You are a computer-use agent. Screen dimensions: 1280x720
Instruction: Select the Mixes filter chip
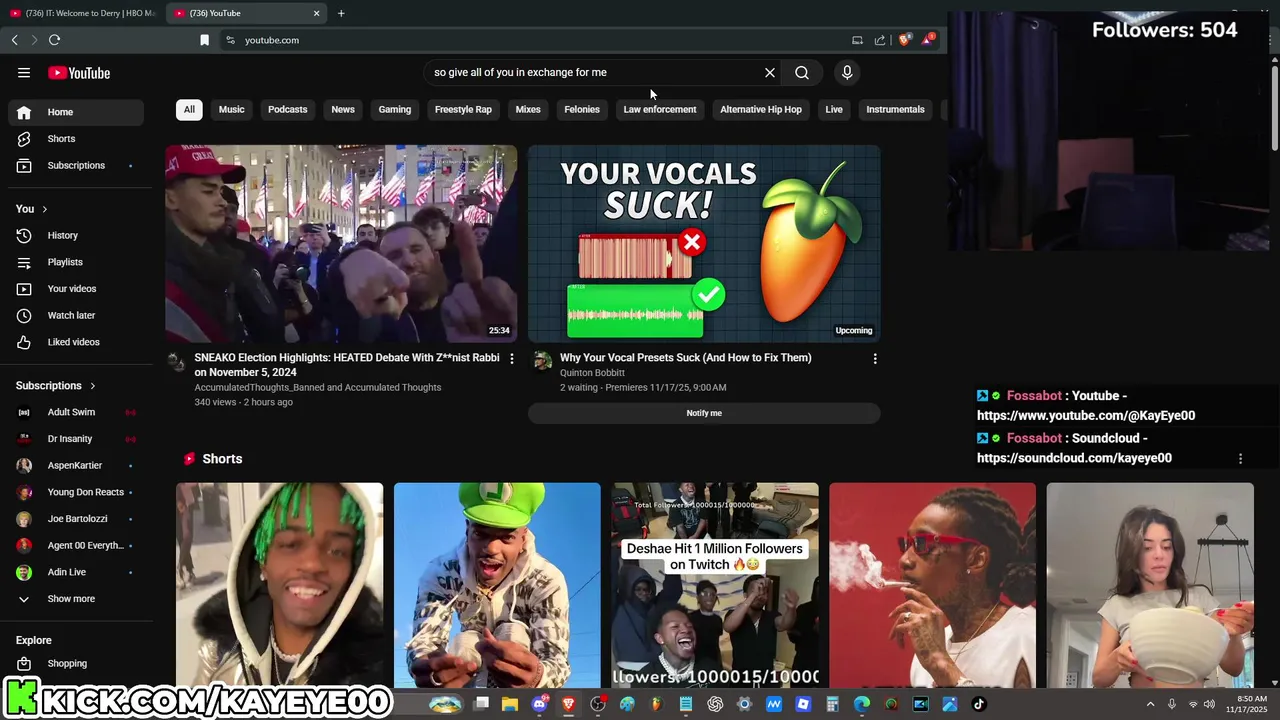point(528,109)
